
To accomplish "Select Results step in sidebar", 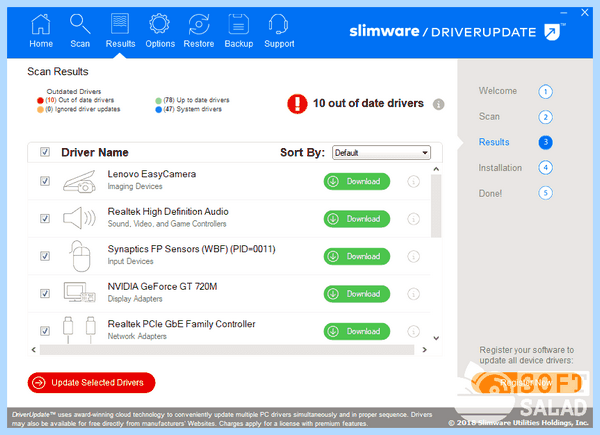I will coord(494,142).
